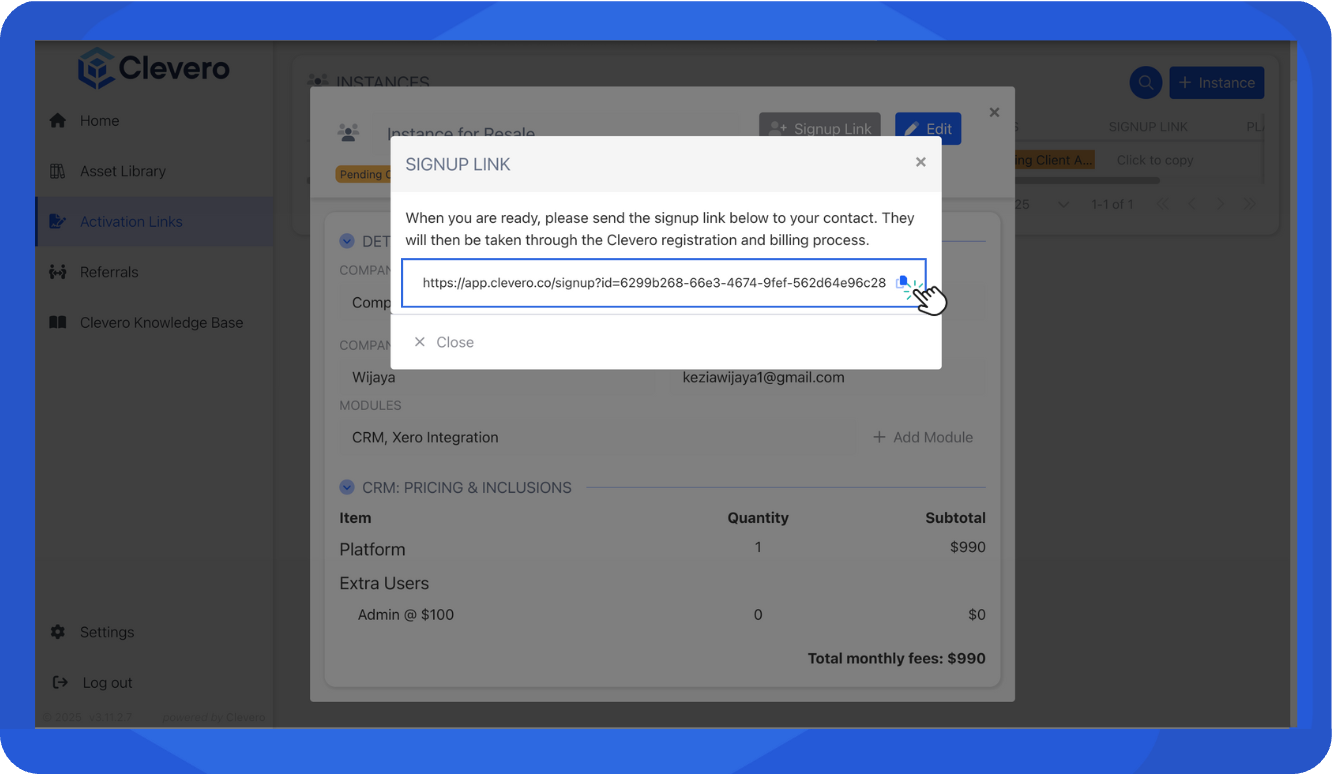Click the 'Admin @ $100' row label

pyautogui.click(x=406, y=615)
